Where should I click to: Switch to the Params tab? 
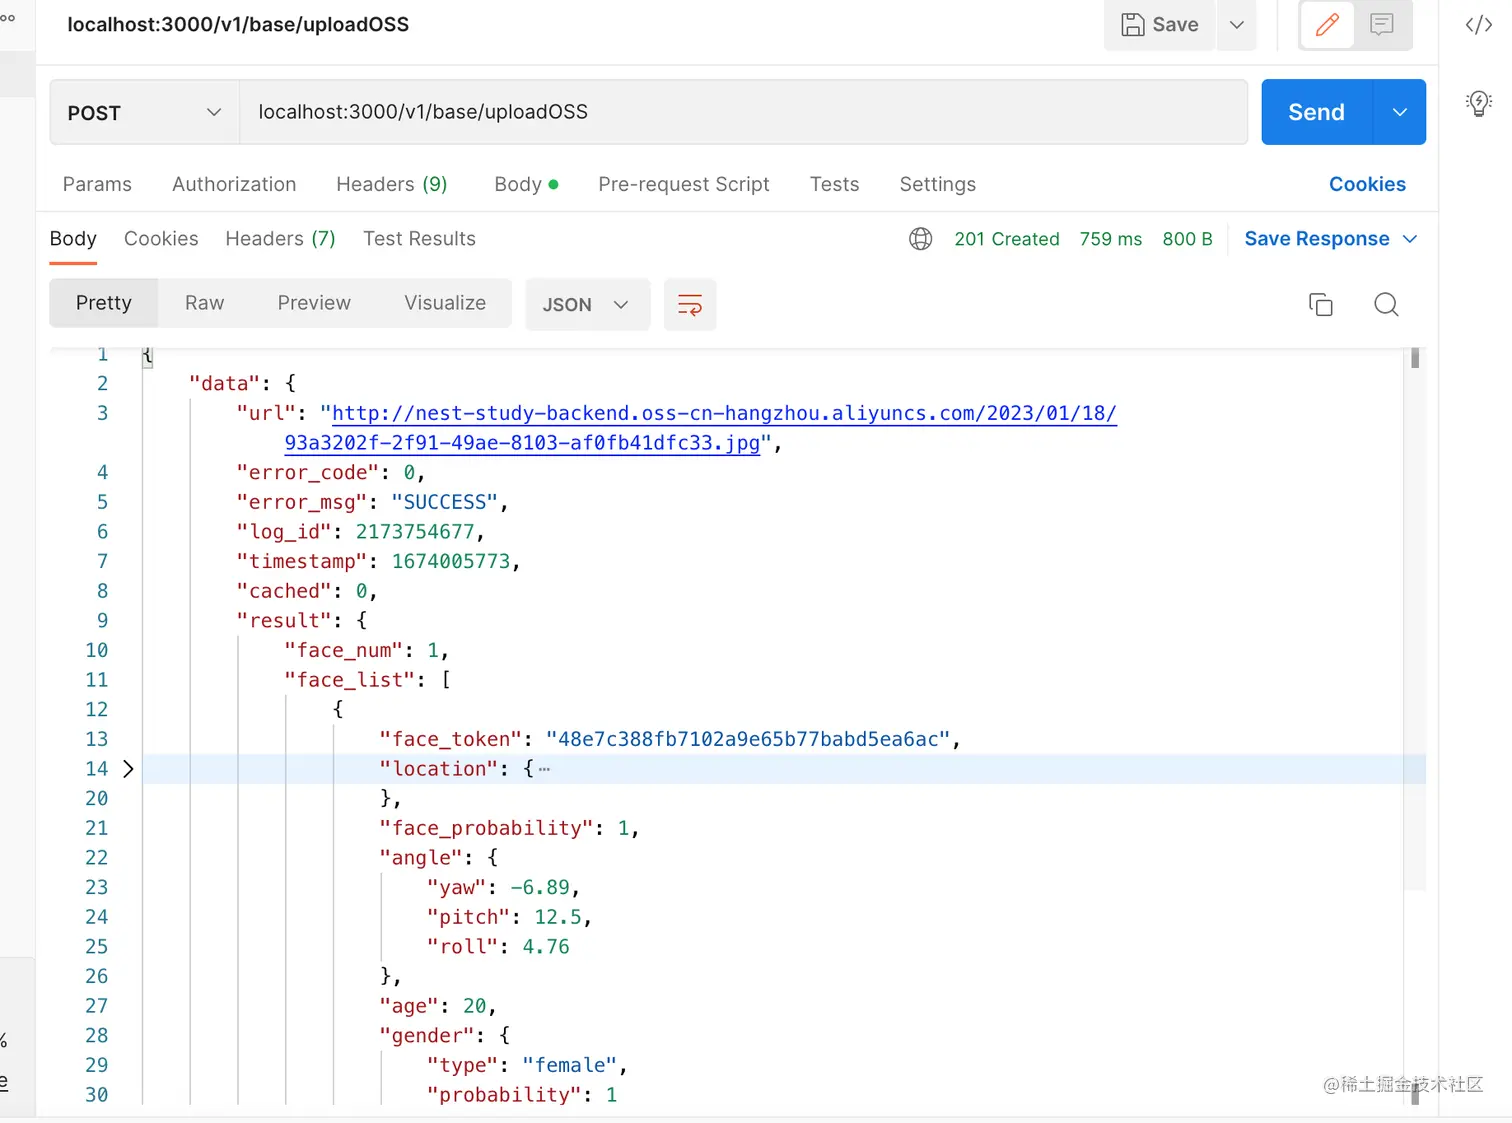click(x=97, y=184)
